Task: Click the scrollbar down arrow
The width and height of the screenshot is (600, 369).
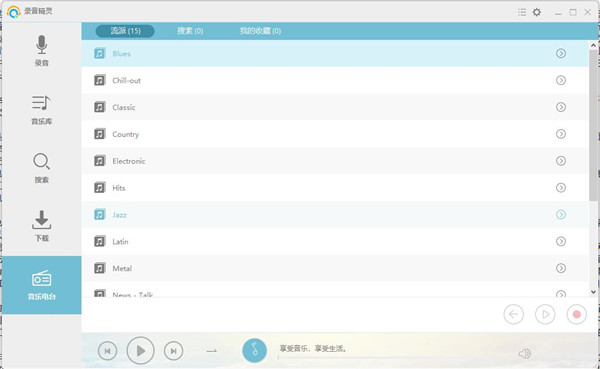Action: [x=593, y=292]
